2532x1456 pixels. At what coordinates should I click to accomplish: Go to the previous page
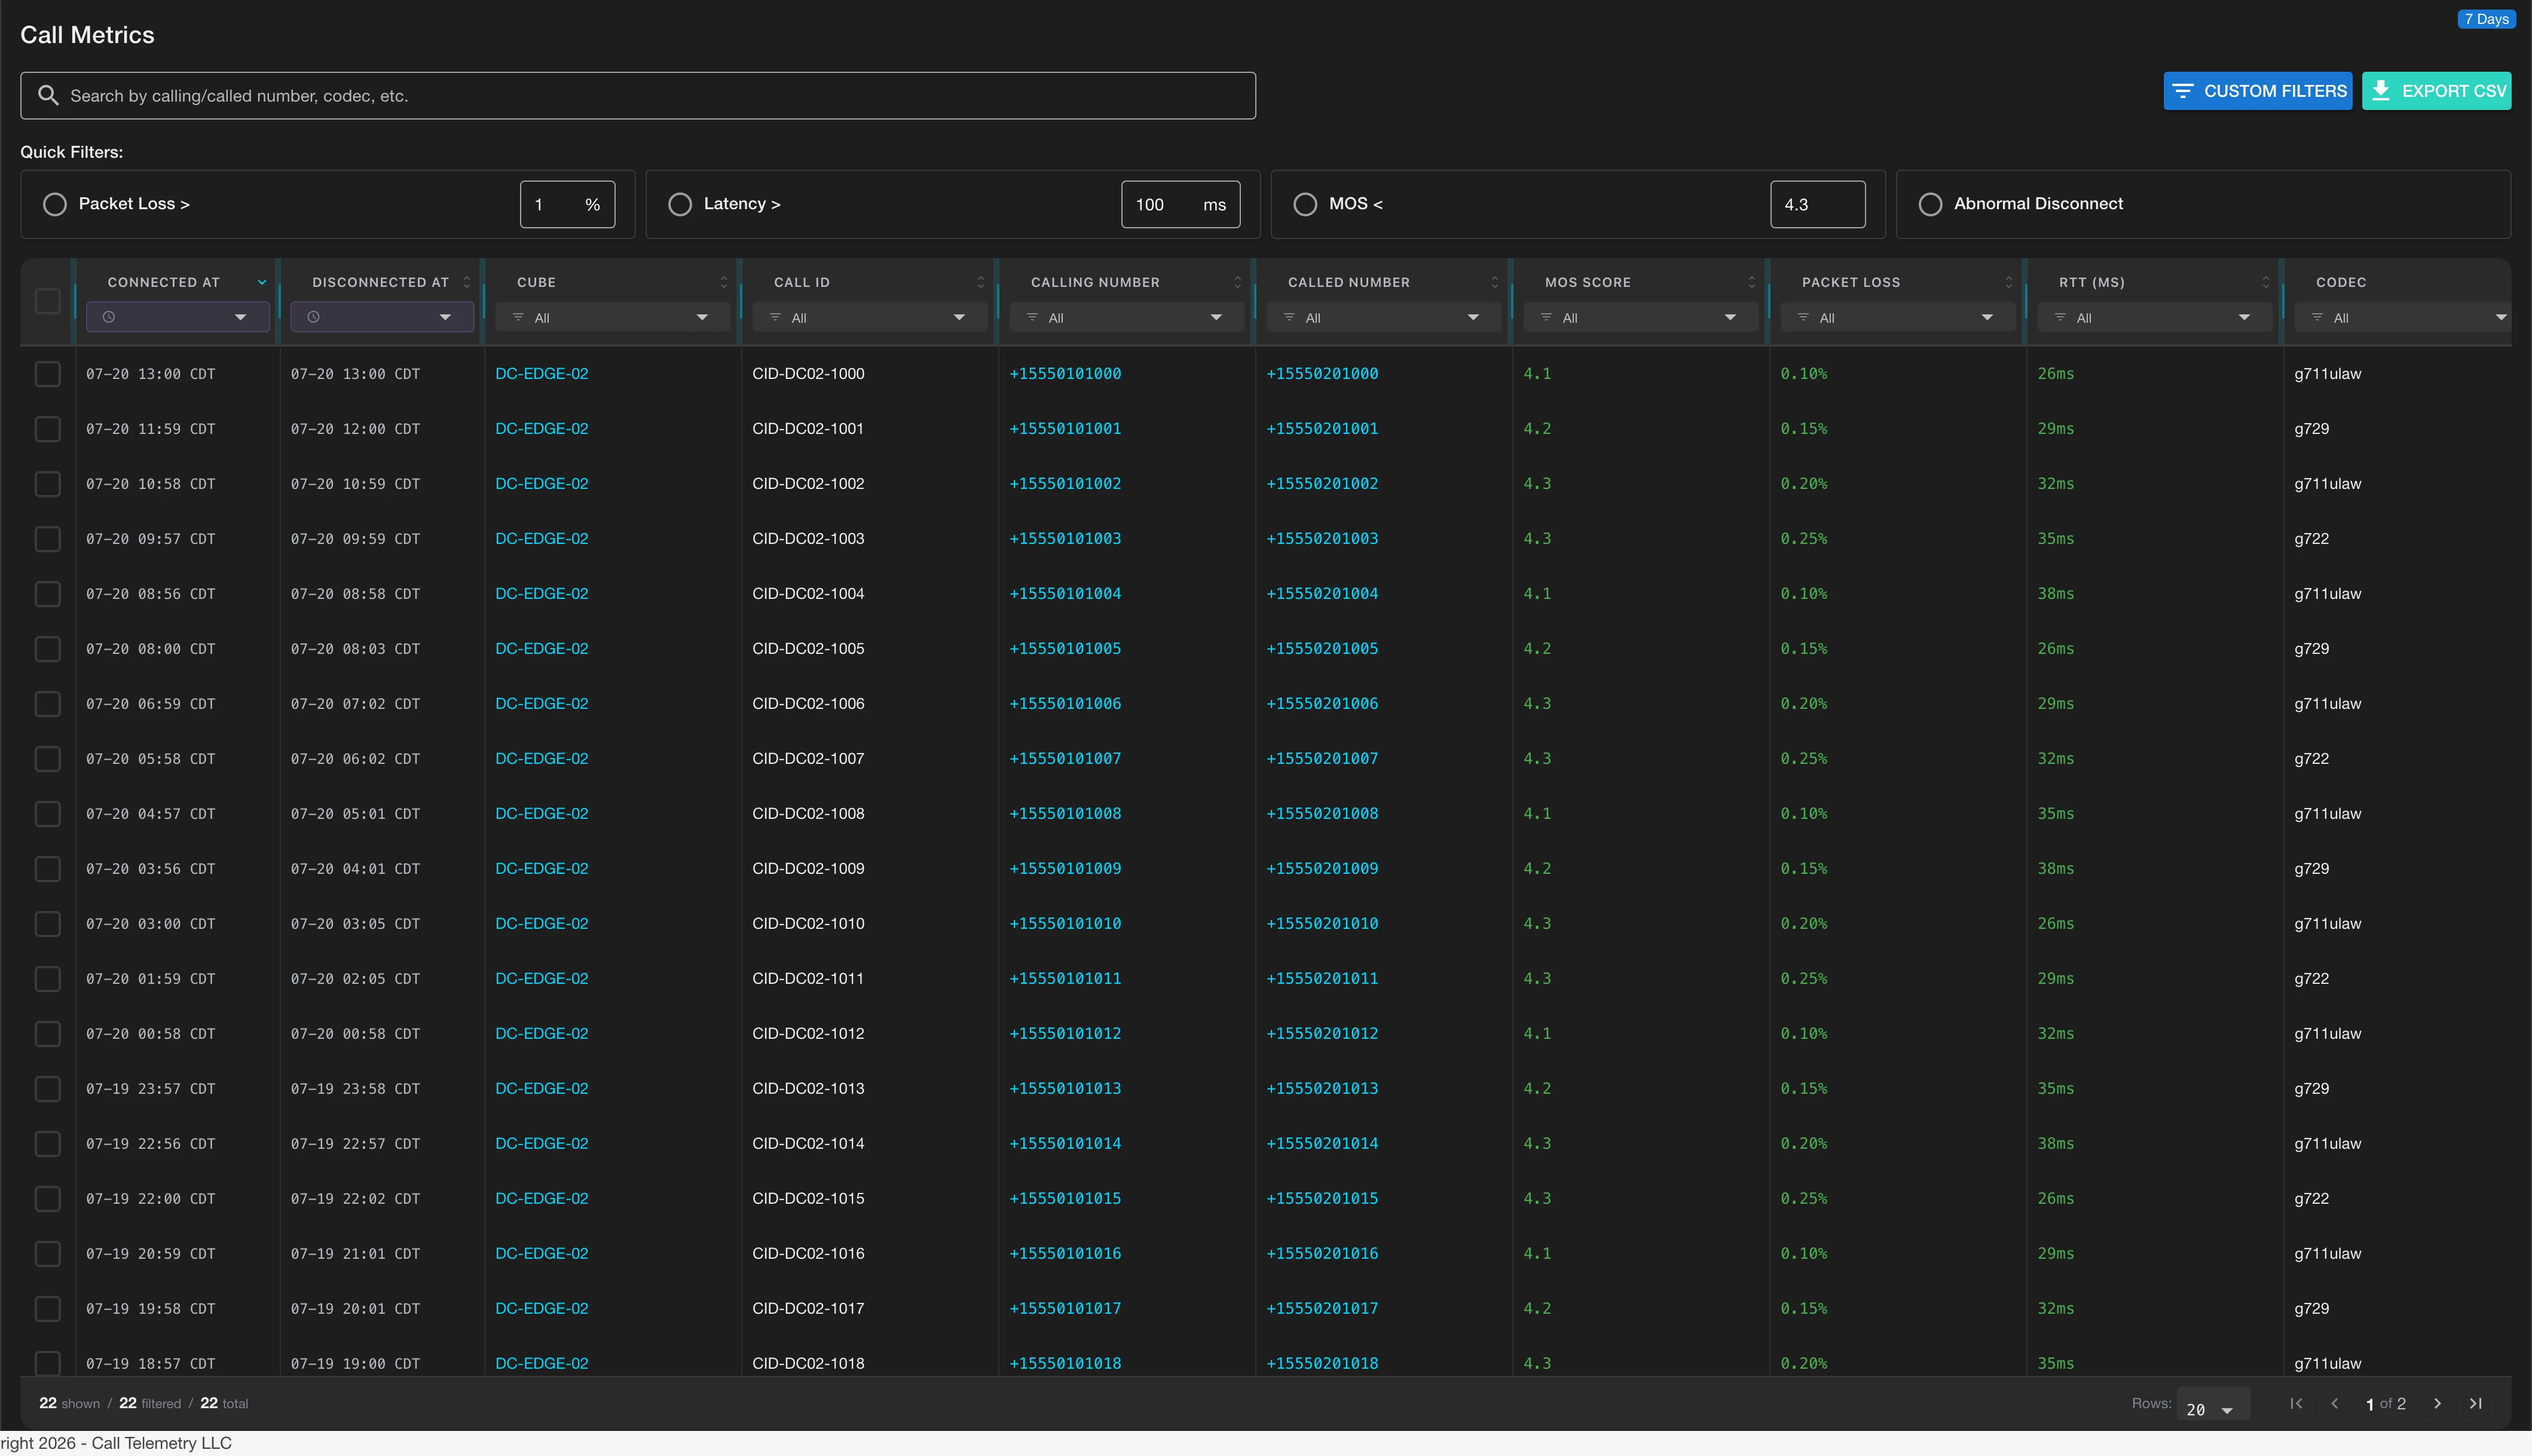tap(2335, 1403)
